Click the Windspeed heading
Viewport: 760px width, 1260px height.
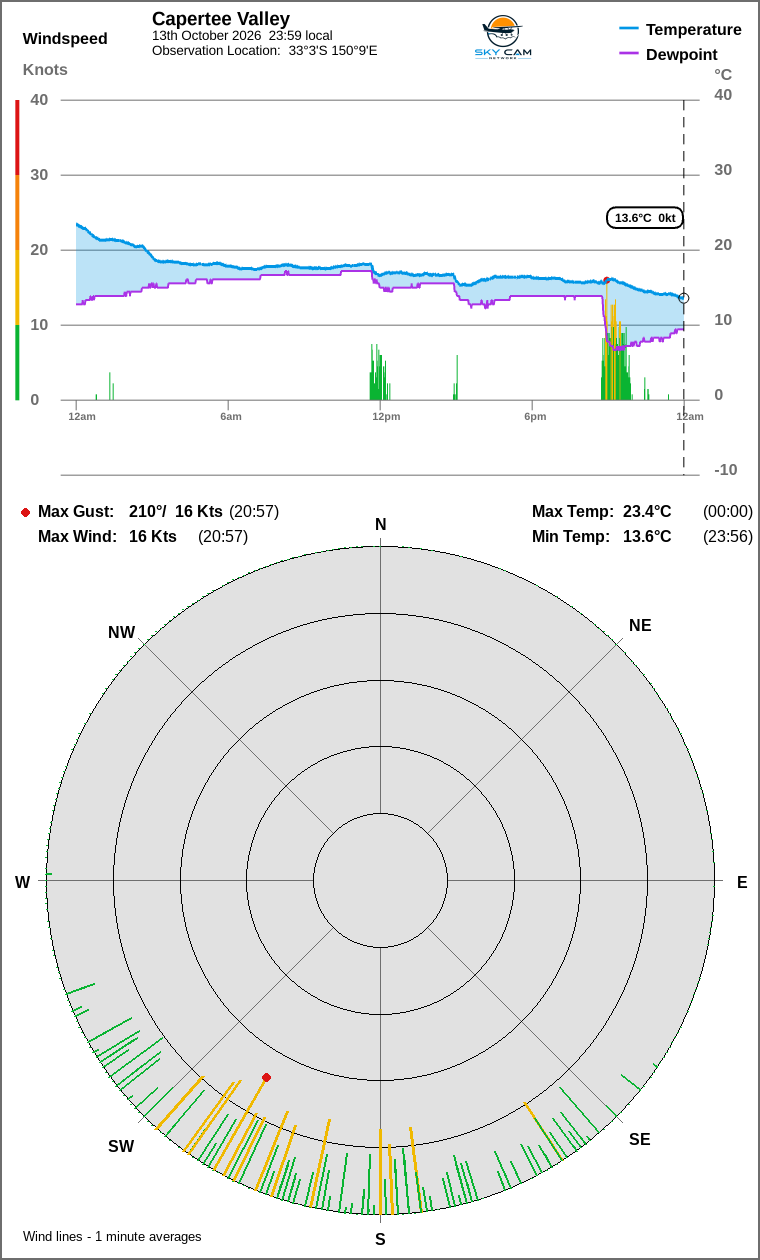point(65,39)
